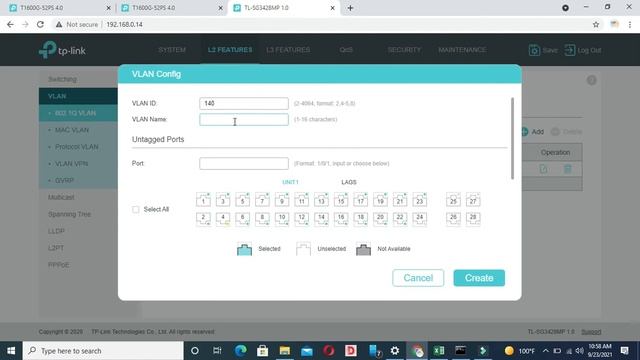This screenshot has width=640, height=360.
Task: Focus the VLAN ID input field
Action: click(x=244, y=103)
